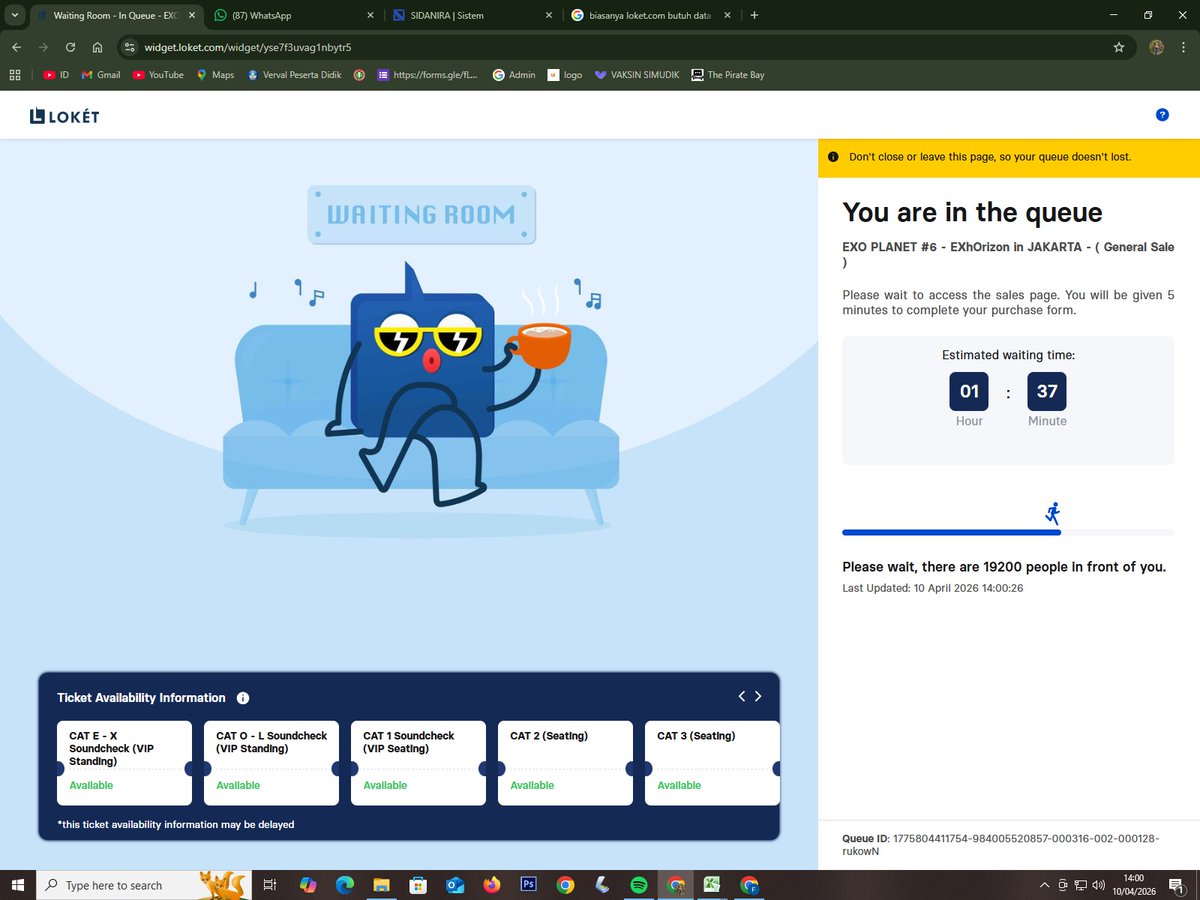Click the 37 Minute countdown box

tap(1047, 391)
